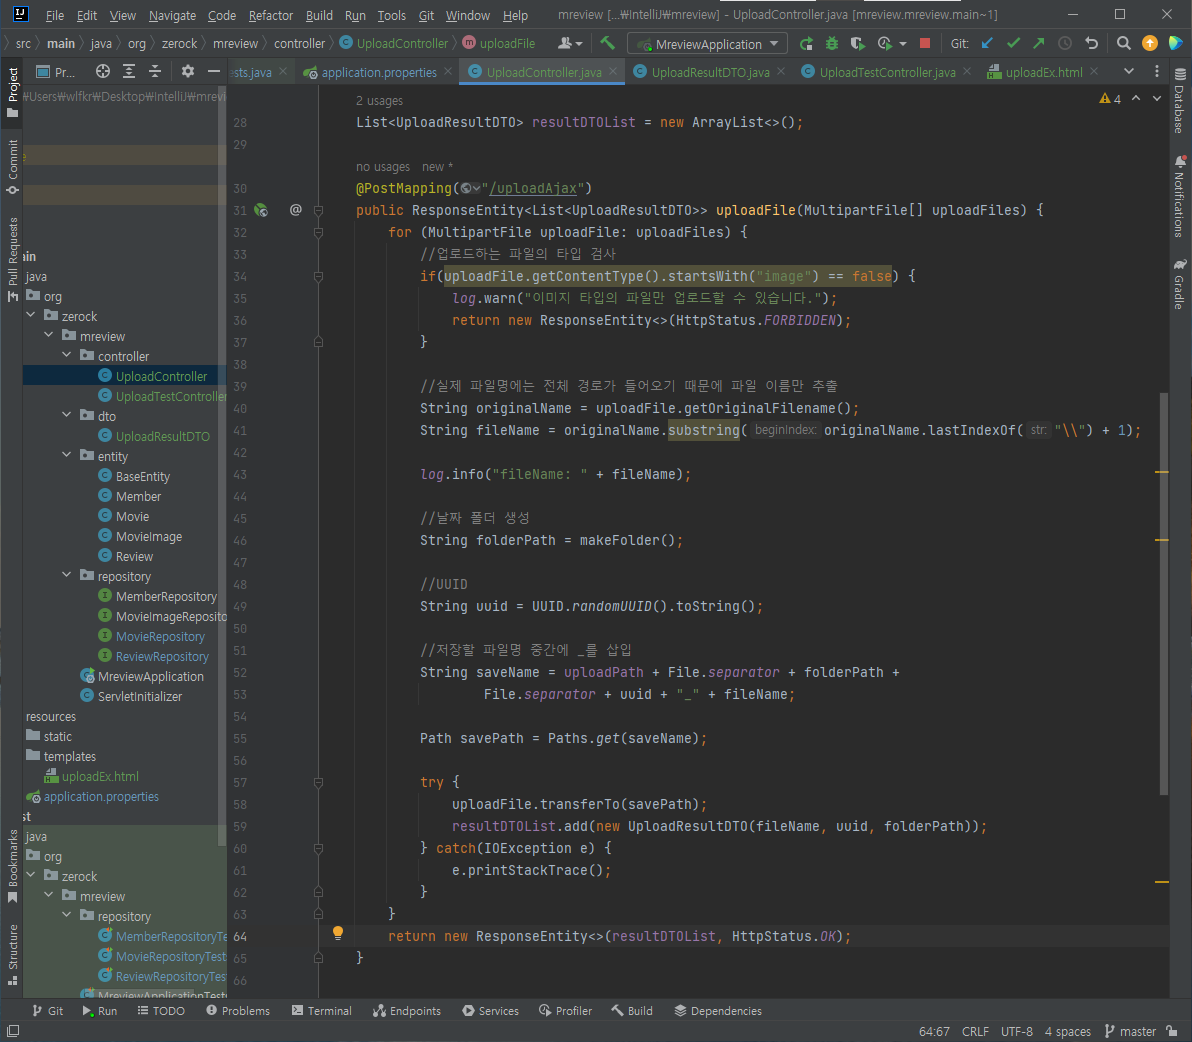The height and width of the screenshot is (1042, 1192).
Task: Rollback changes with undo arrow icon
Action: 1092,43
